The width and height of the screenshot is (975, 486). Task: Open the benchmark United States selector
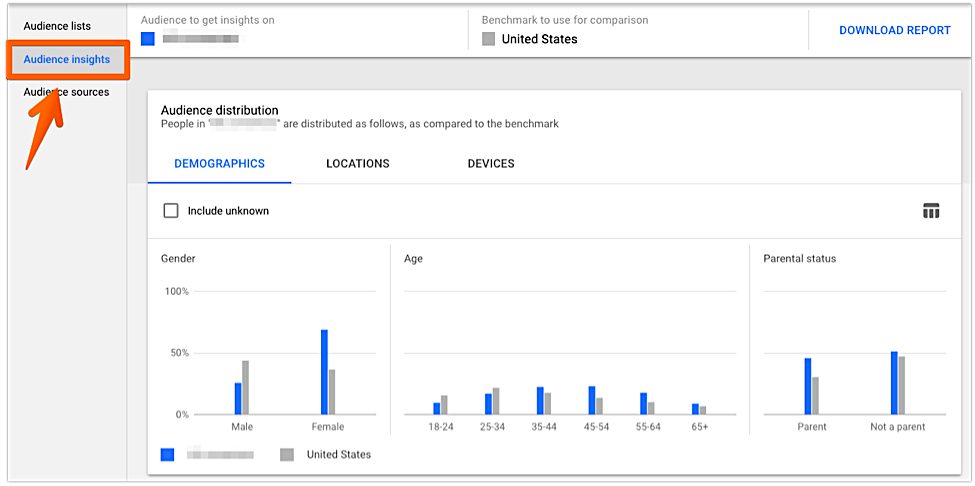click(539, 39)
